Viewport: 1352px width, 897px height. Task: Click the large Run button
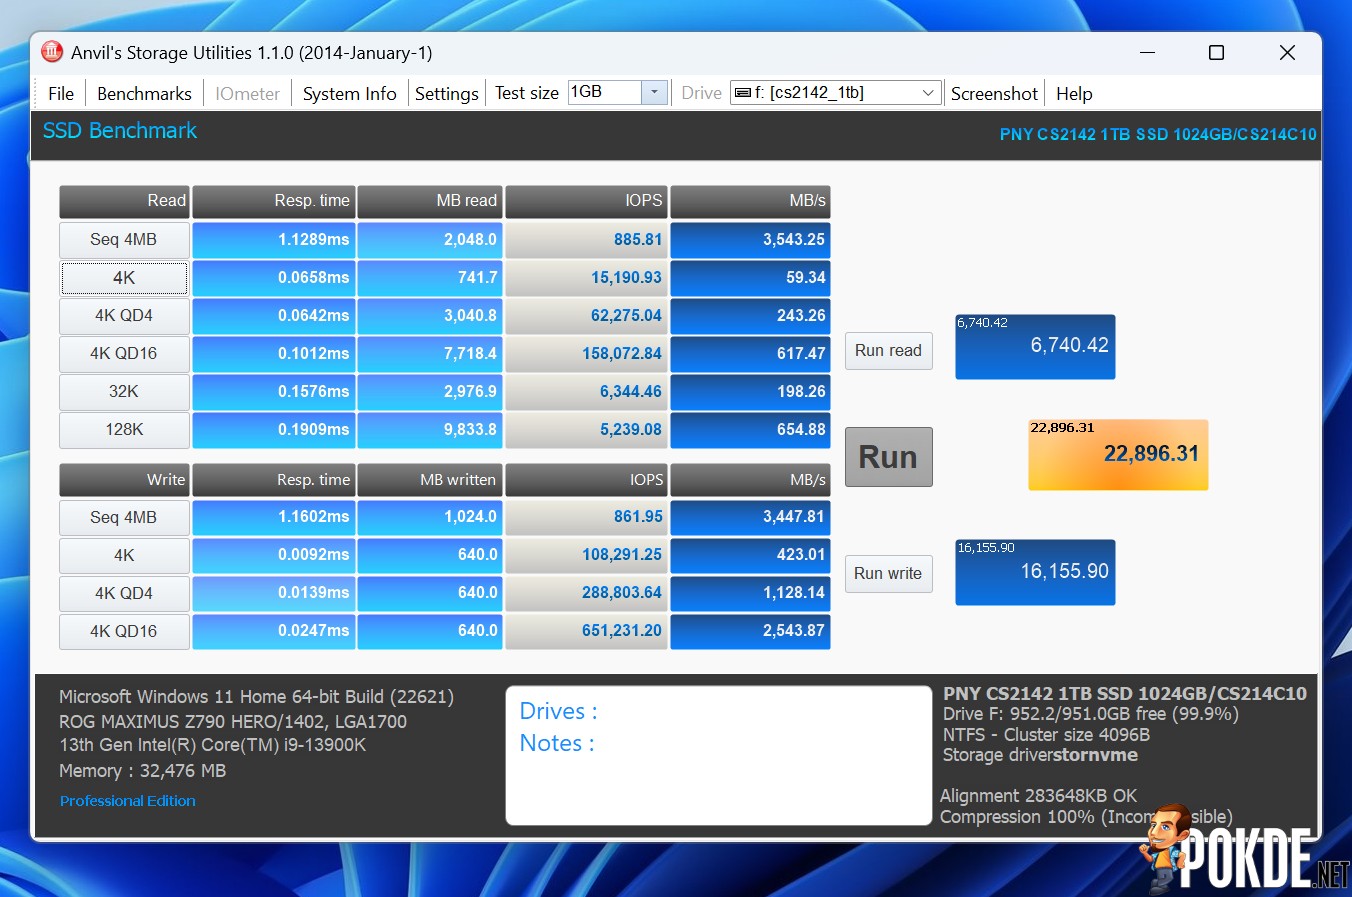click(x=888, y=457)
